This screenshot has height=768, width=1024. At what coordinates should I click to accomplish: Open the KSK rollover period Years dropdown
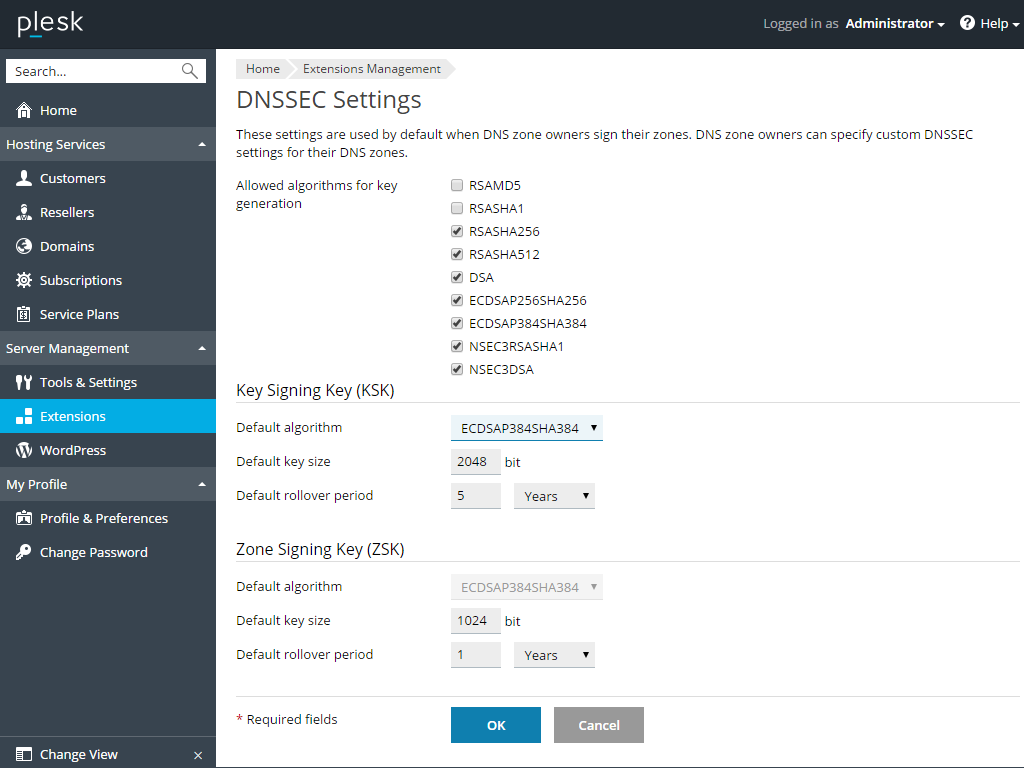554,496
